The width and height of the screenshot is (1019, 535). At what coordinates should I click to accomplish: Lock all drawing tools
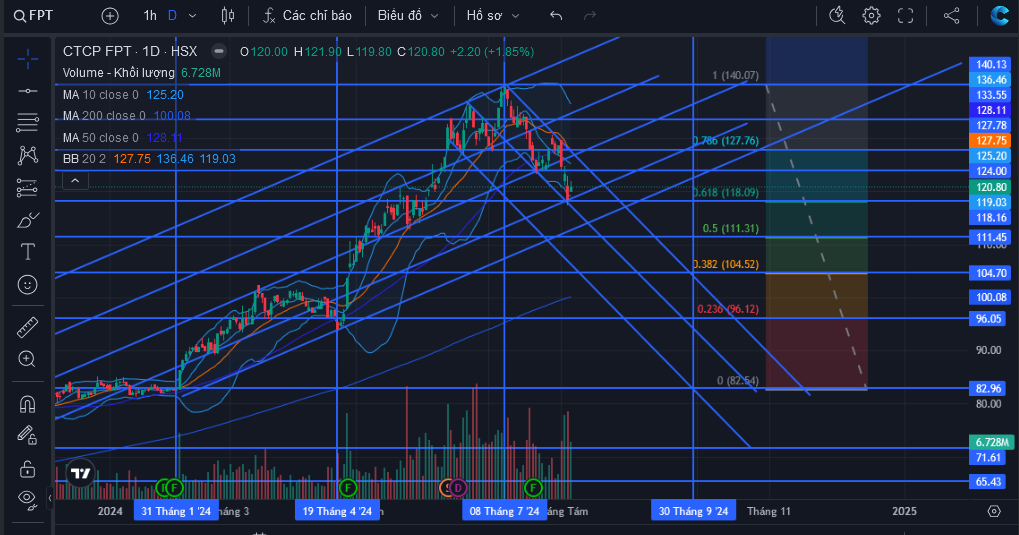[27, 468]
